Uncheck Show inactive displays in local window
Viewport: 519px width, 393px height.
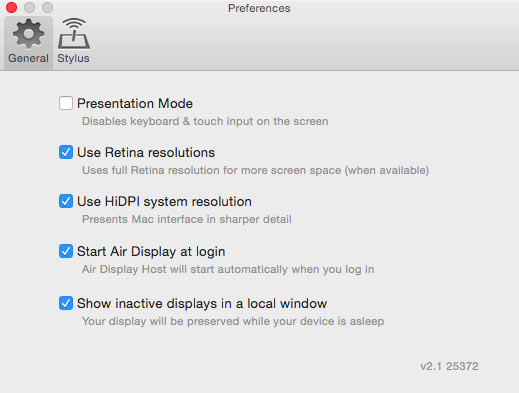[x=66, y=303]
